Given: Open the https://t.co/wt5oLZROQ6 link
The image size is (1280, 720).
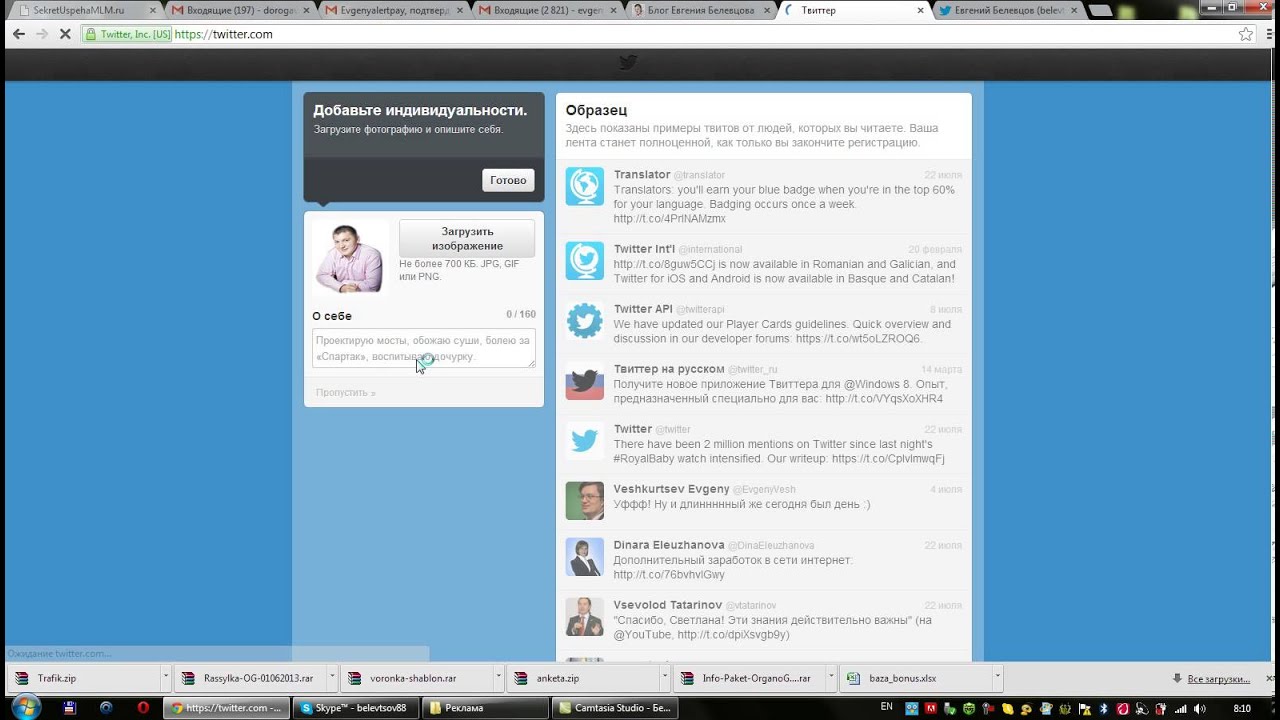Looking at the screenshot, I should point(859,339).
